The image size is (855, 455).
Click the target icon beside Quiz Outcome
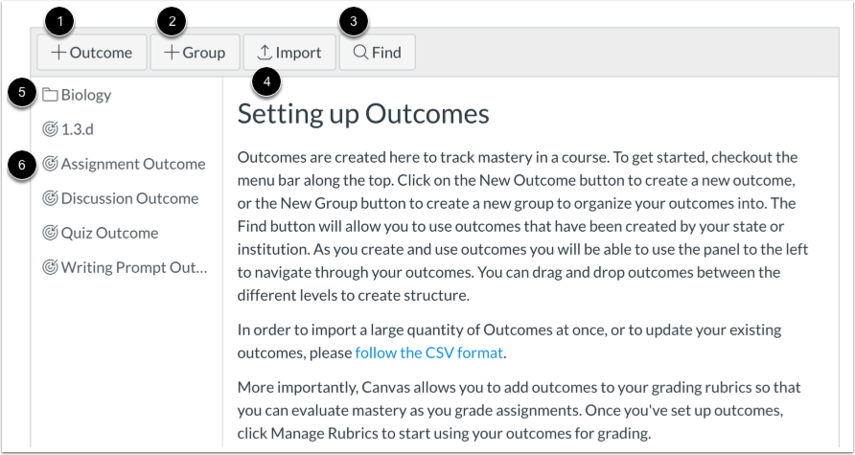click(50, 233)
